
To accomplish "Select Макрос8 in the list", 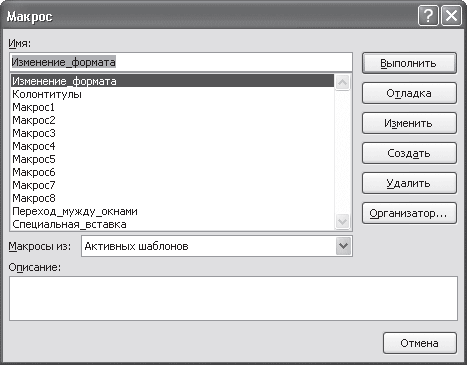I will [172, 198].
